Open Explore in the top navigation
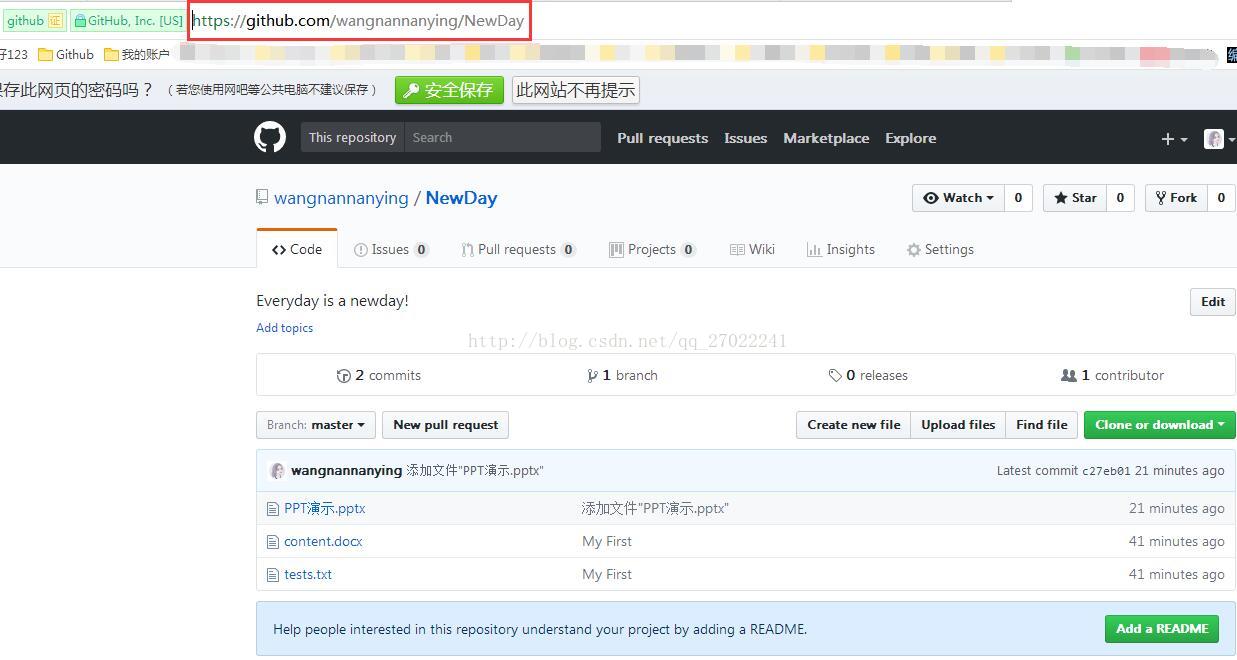The width and height of the screenshot is (1237, 660). tap(910, 138)
